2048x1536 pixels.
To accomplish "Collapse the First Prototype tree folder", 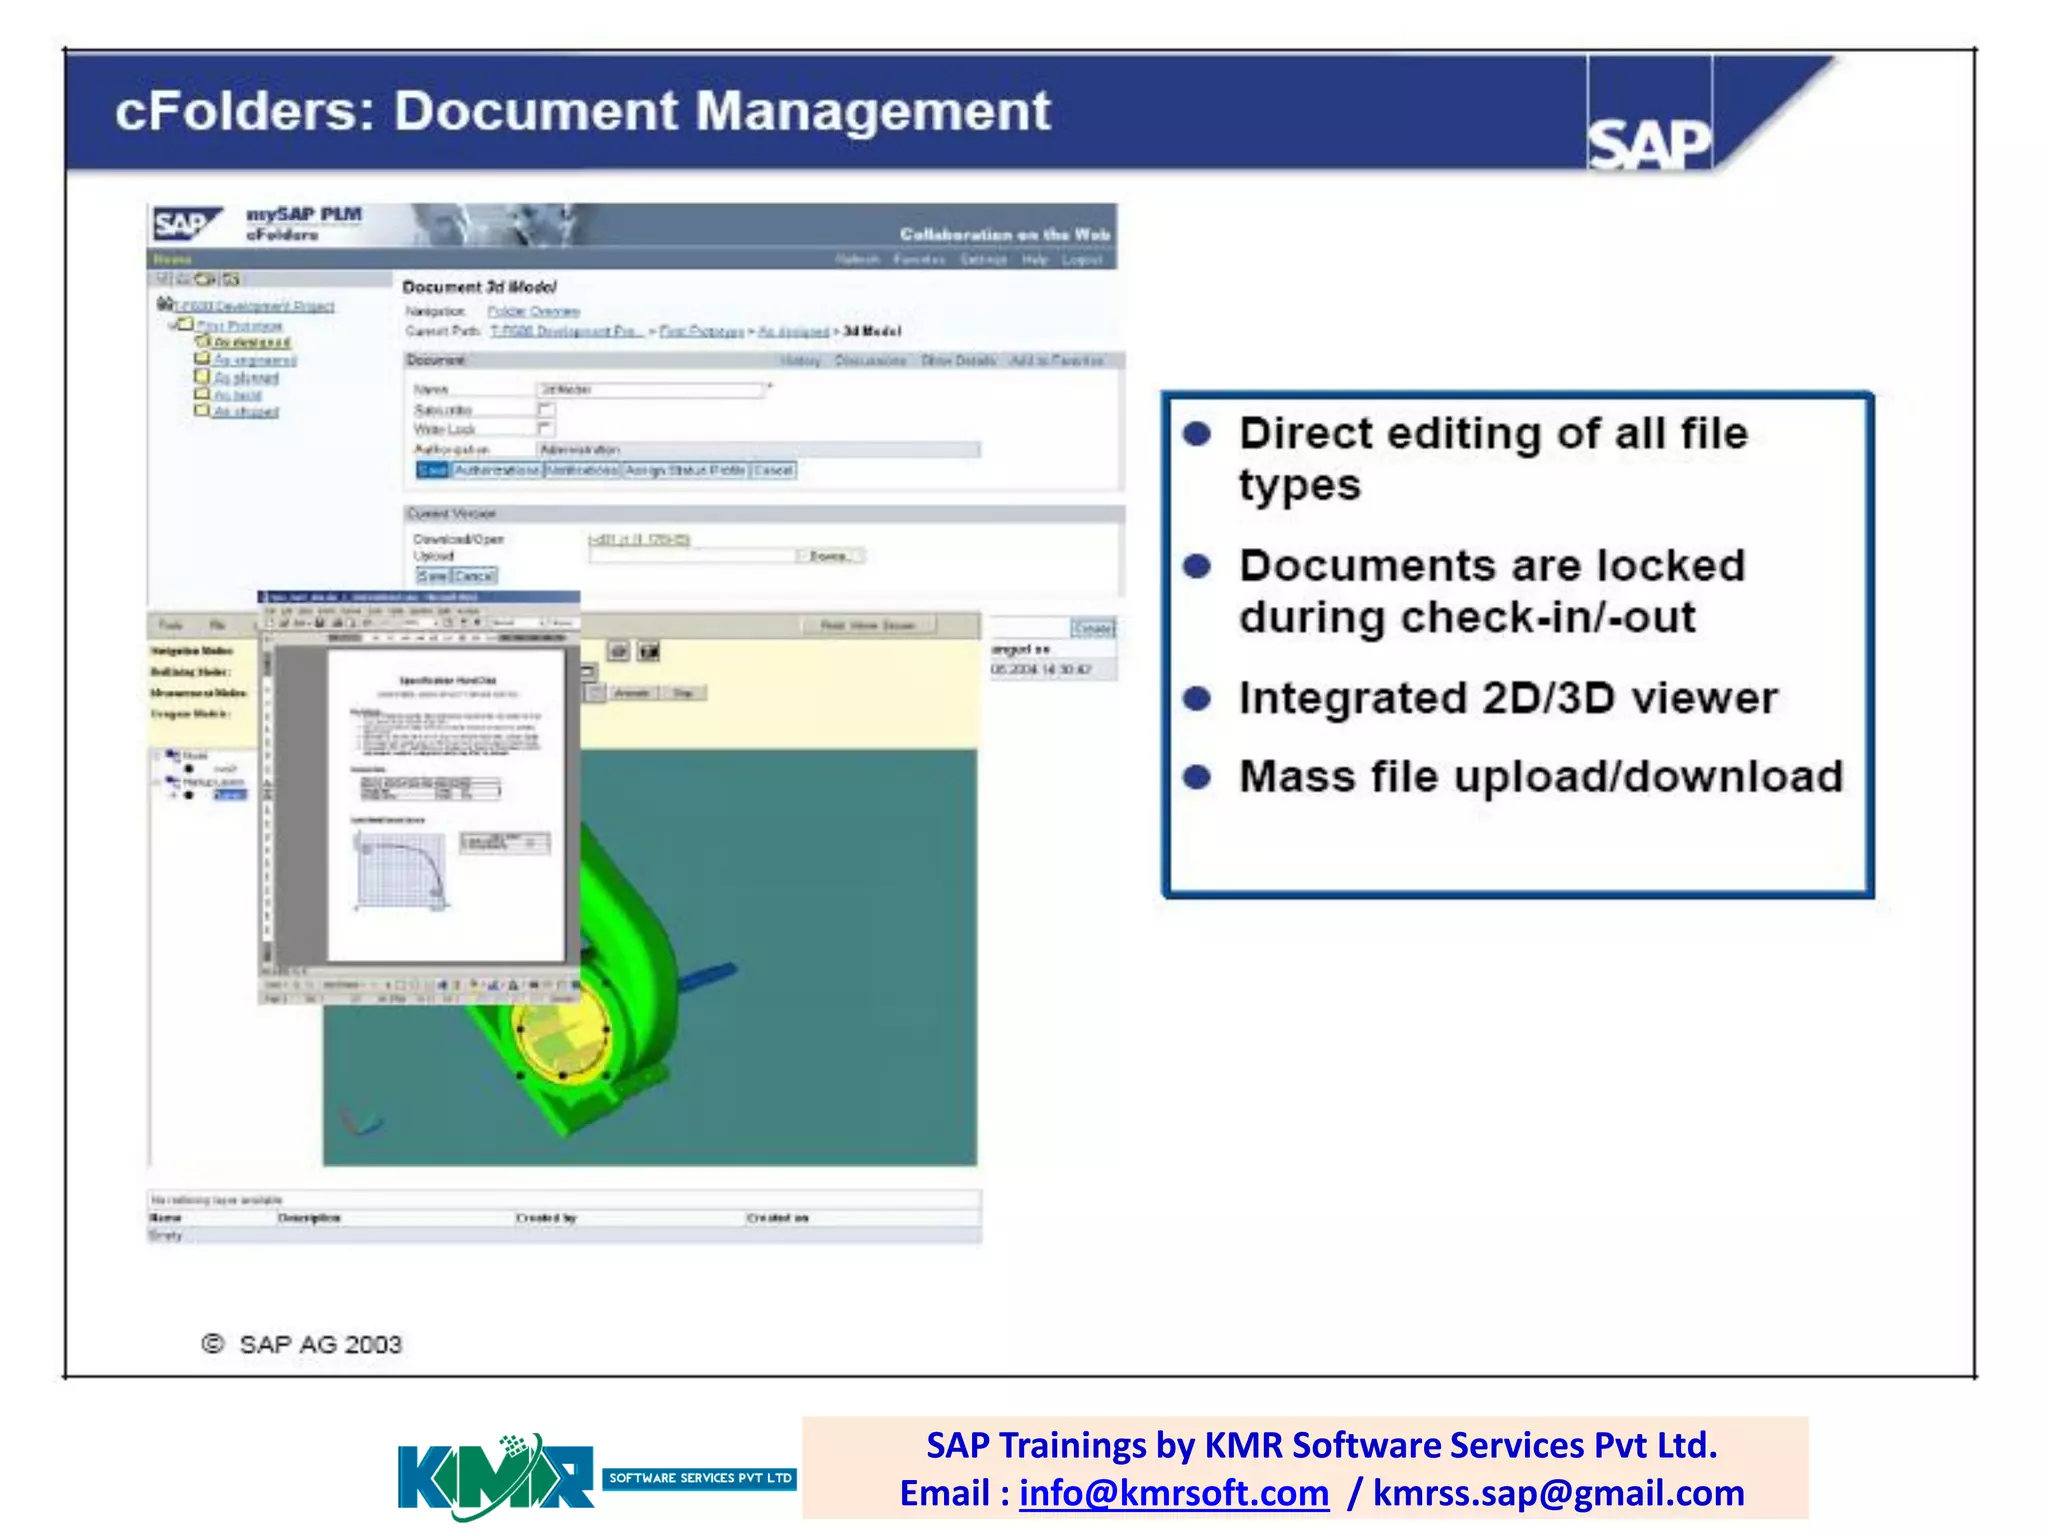I will pos(172,325).
